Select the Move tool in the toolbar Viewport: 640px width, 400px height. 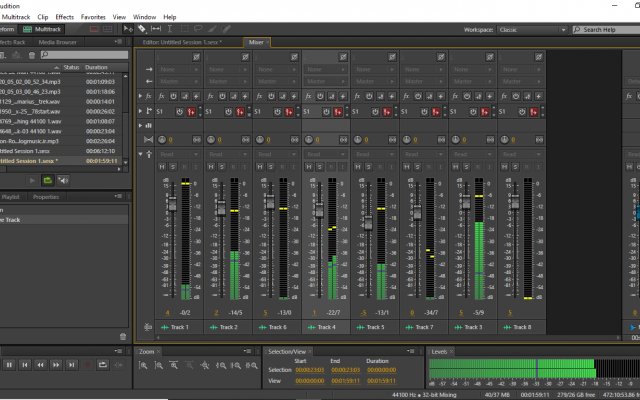click(128, 29)
